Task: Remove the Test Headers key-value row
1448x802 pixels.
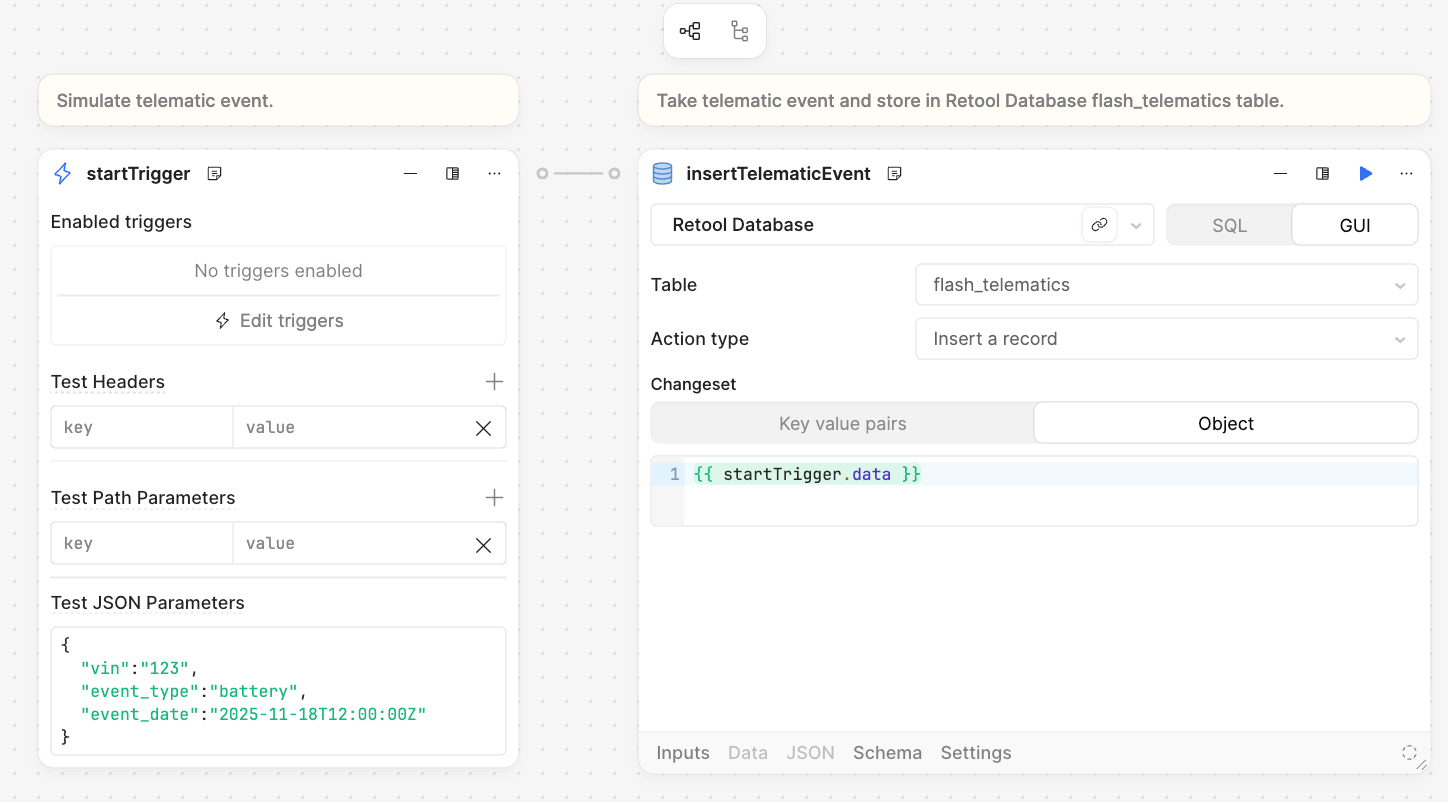Action: tap(483, 428)
